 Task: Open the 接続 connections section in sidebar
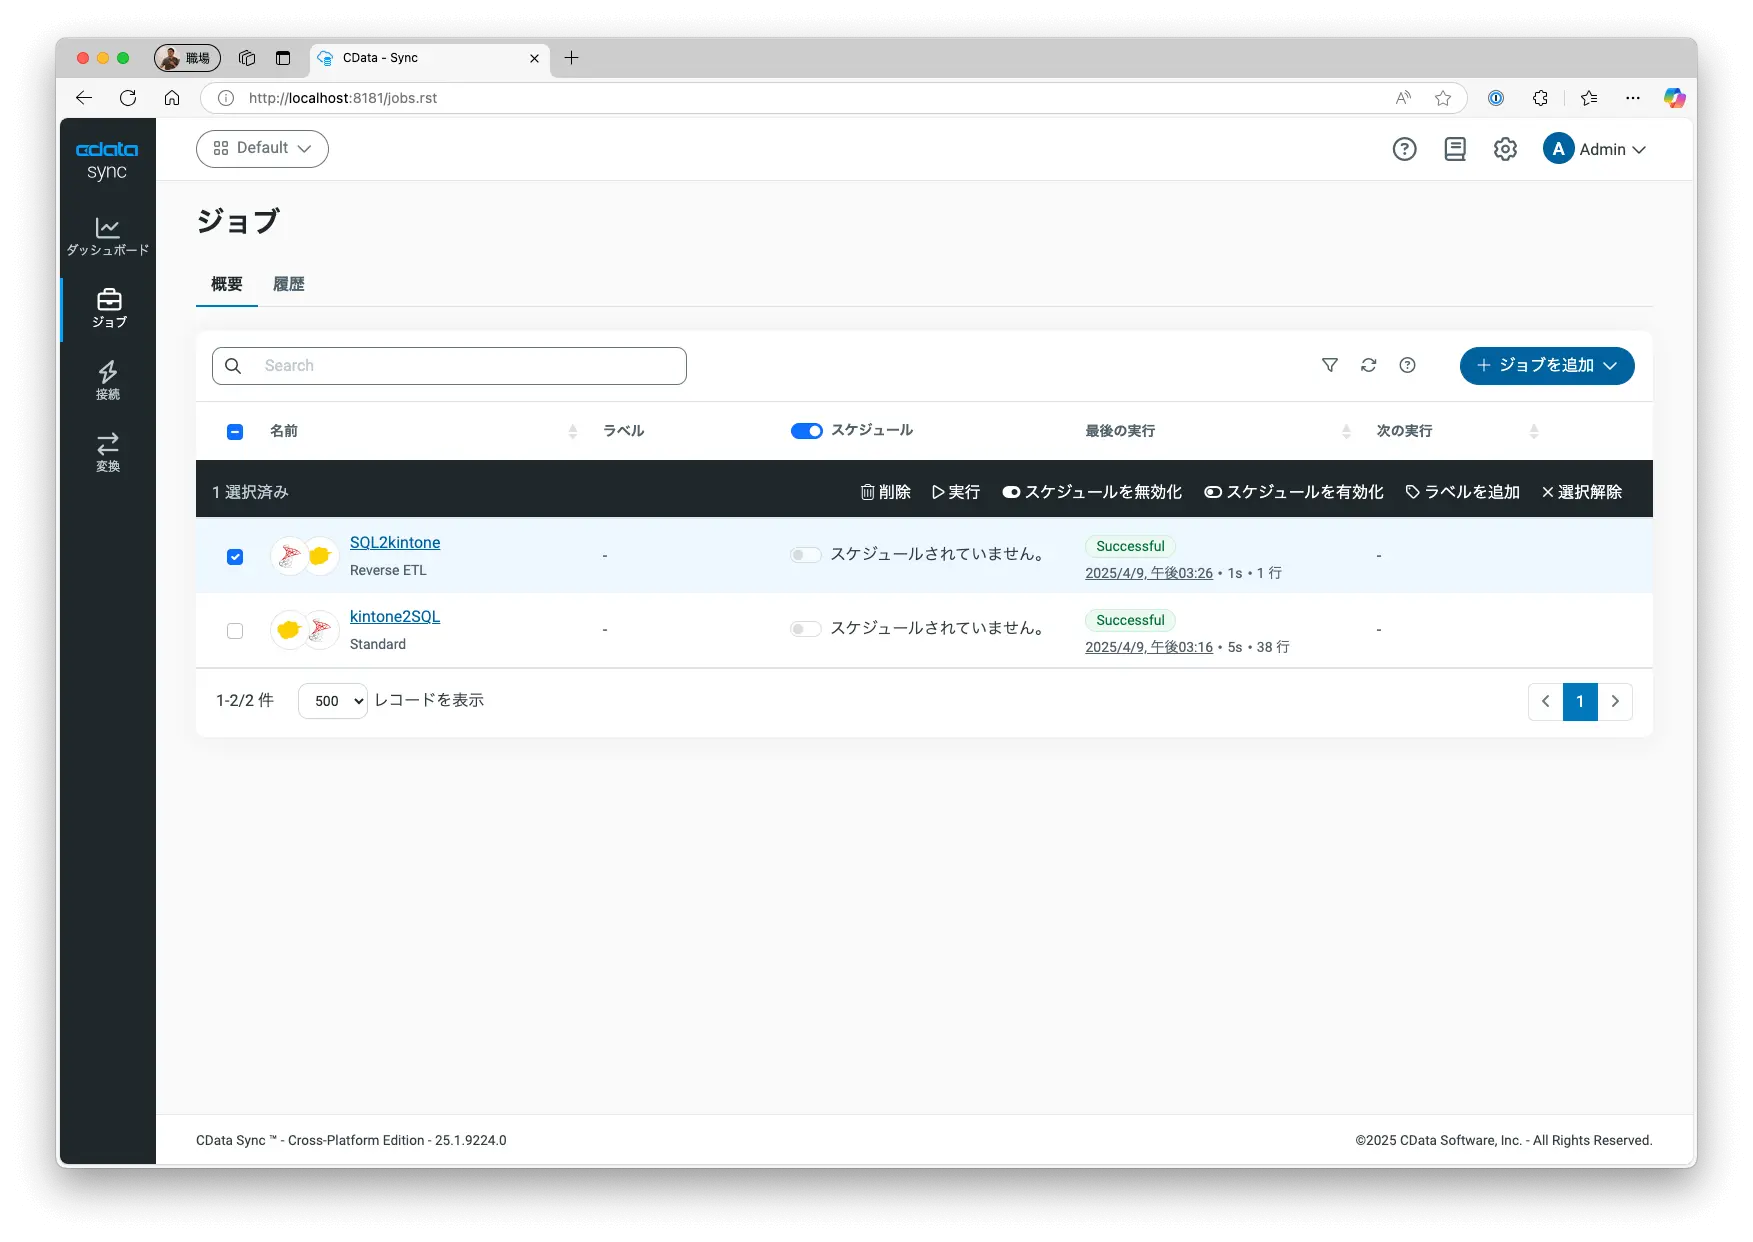[x=108, y=380]
